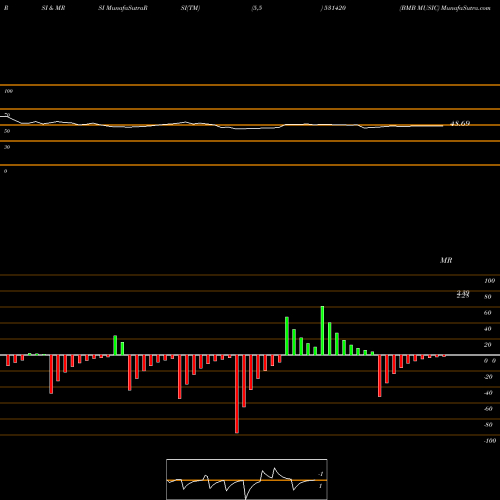Click the -20 label on the MR axis
This screenshot has height=500, width=500.
coord(488,377)
